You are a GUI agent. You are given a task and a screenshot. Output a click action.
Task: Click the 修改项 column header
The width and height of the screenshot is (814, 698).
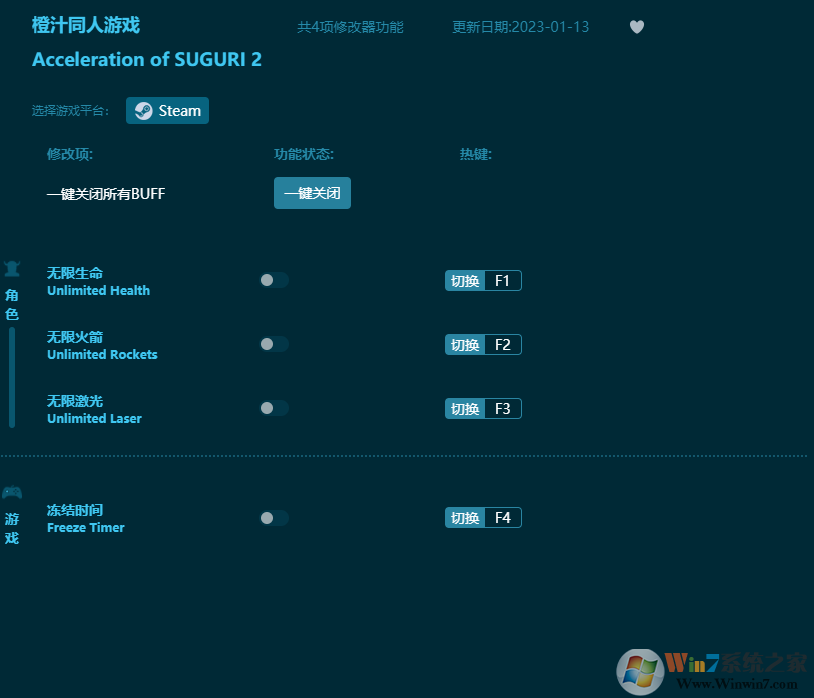click(x=70, y=154)
